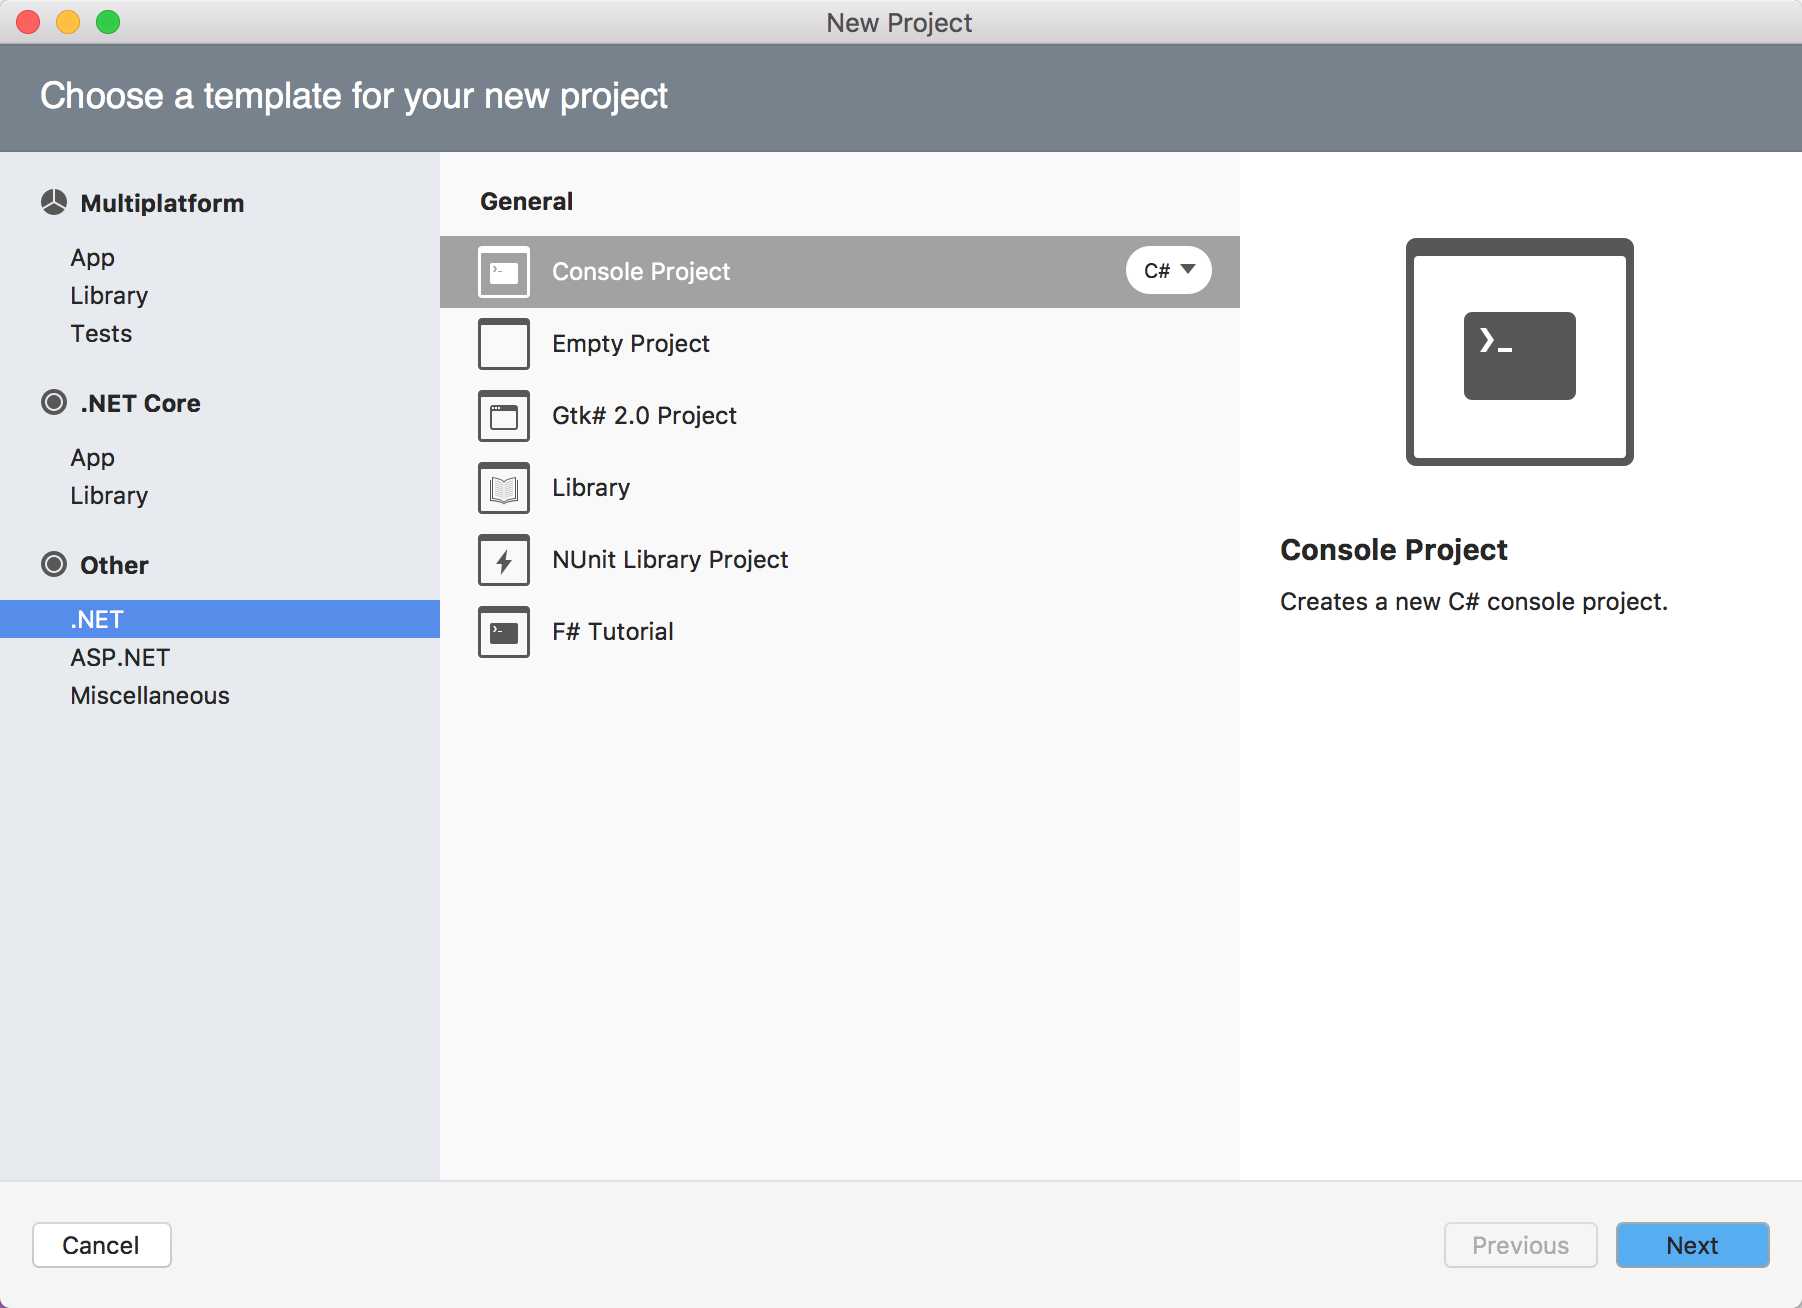Click the Empty Project template icon
Image resolution: width=1802 pixels, height=1308 pixels.
pyautogui.click(x=504, y=344)
